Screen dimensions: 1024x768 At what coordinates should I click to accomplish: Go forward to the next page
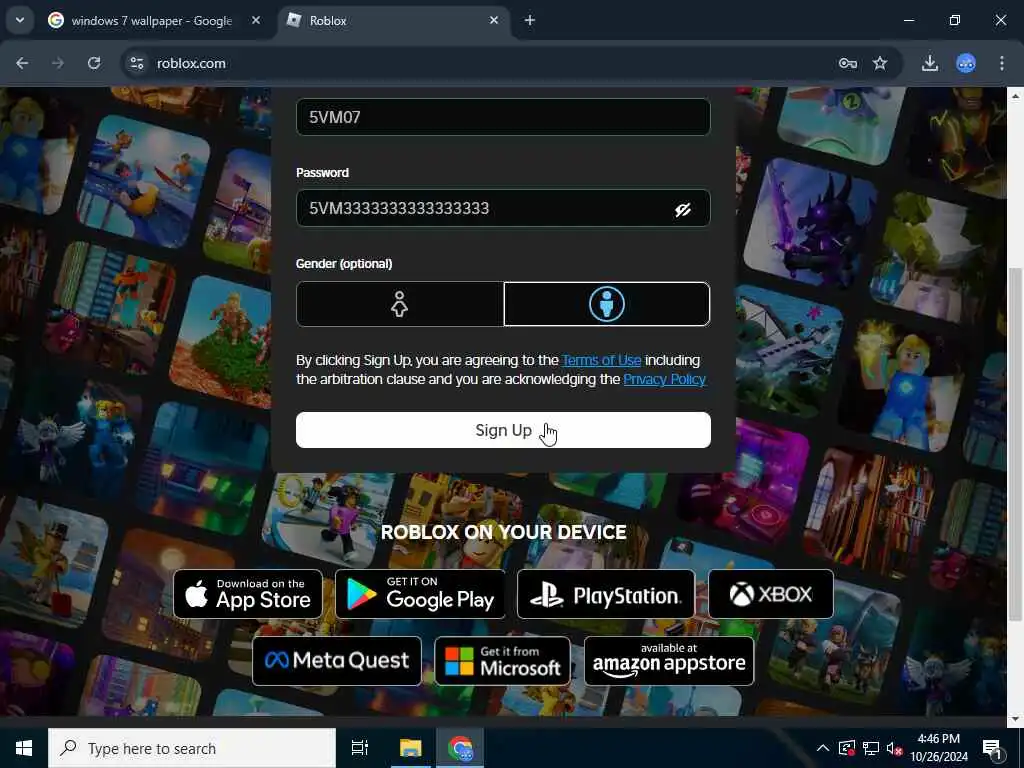(58, 63)
